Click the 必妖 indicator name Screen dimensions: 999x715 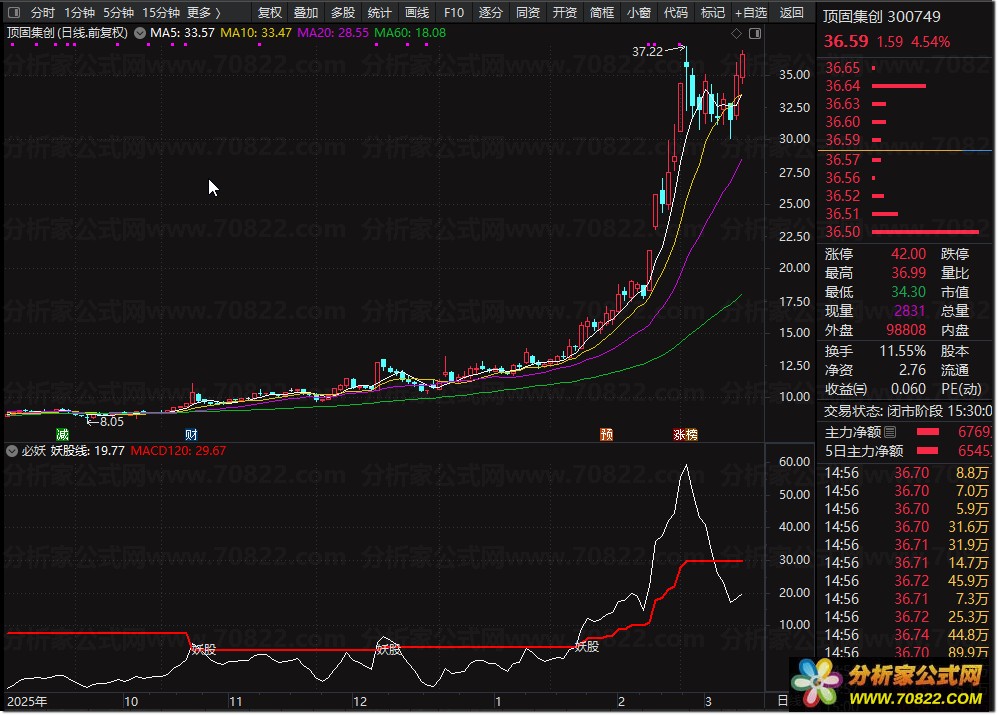coord(33,451)
